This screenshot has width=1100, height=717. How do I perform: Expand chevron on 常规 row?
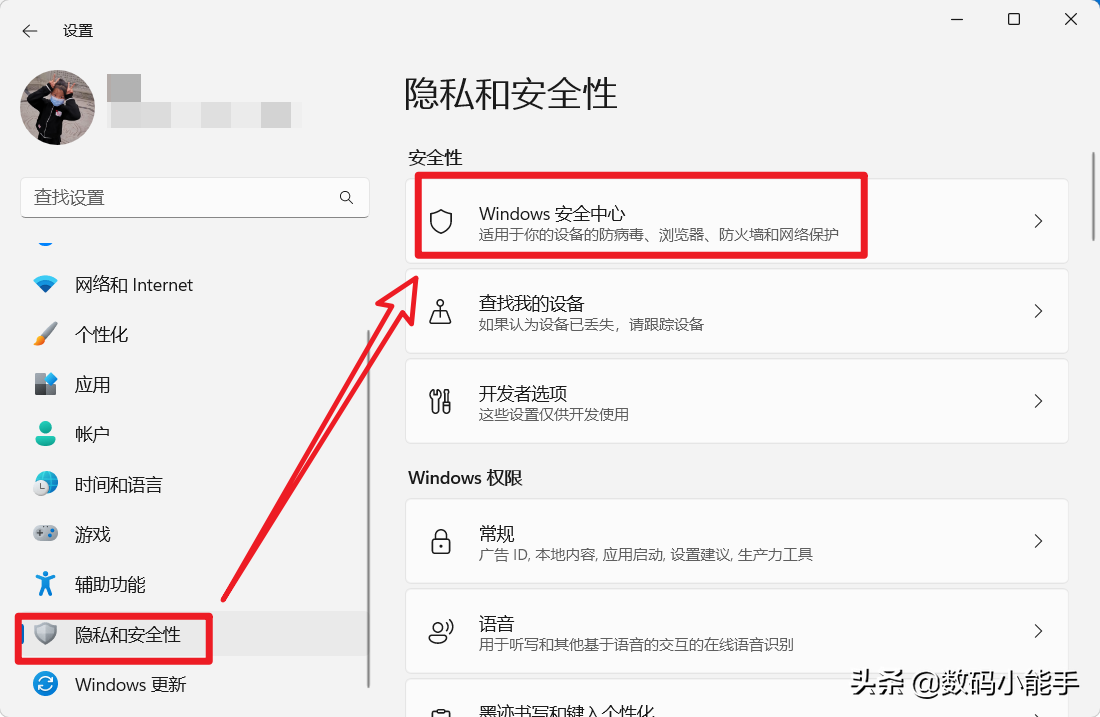1038,542
